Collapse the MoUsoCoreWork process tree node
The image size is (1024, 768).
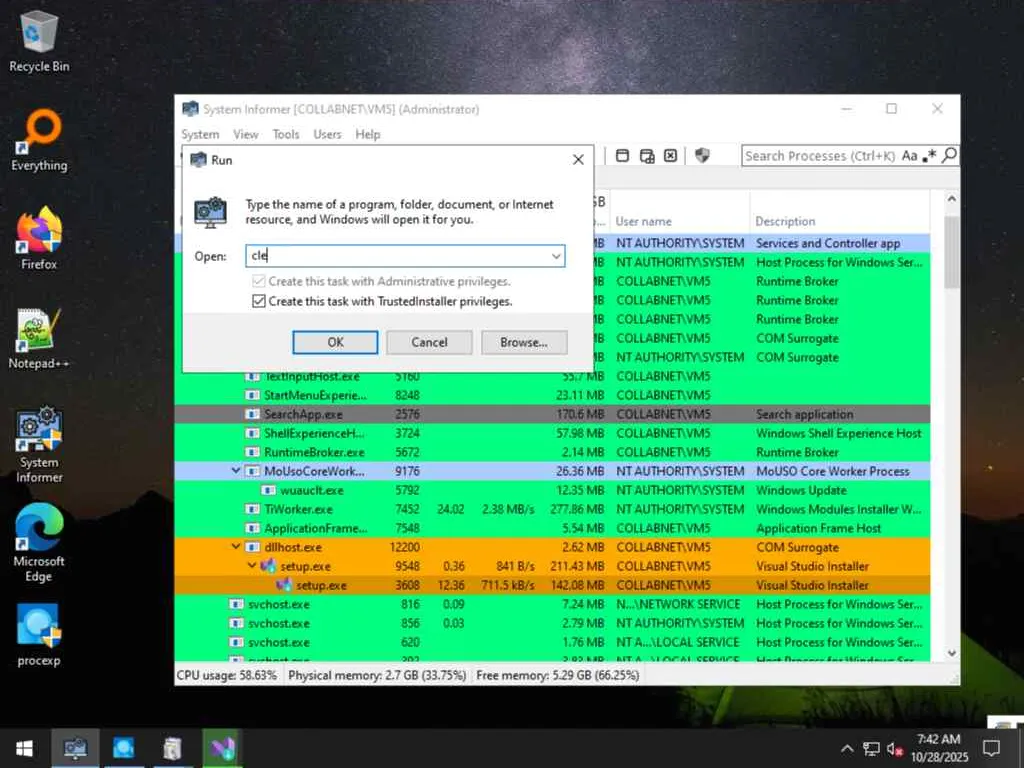(236, 471)
